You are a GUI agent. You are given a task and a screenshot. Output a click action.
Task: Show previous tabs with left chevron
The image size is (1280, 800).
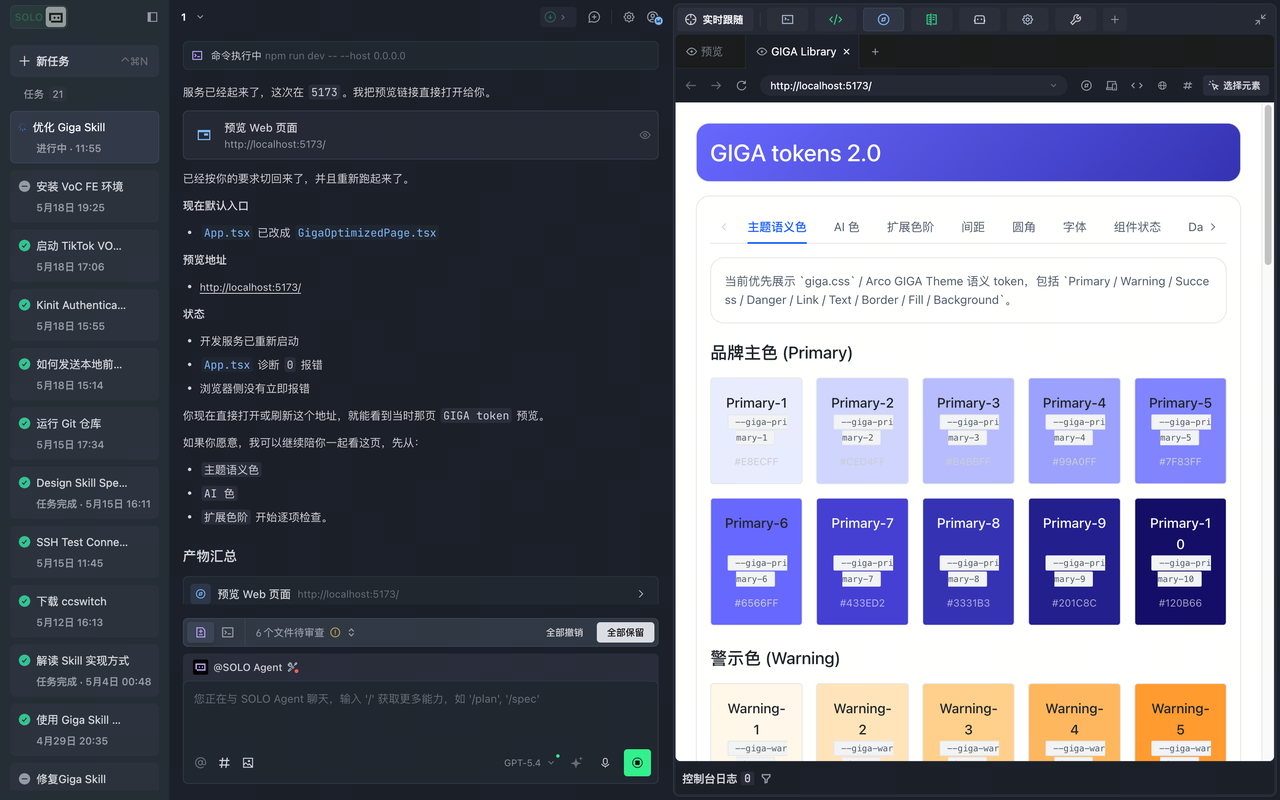[x=724, y=227]
